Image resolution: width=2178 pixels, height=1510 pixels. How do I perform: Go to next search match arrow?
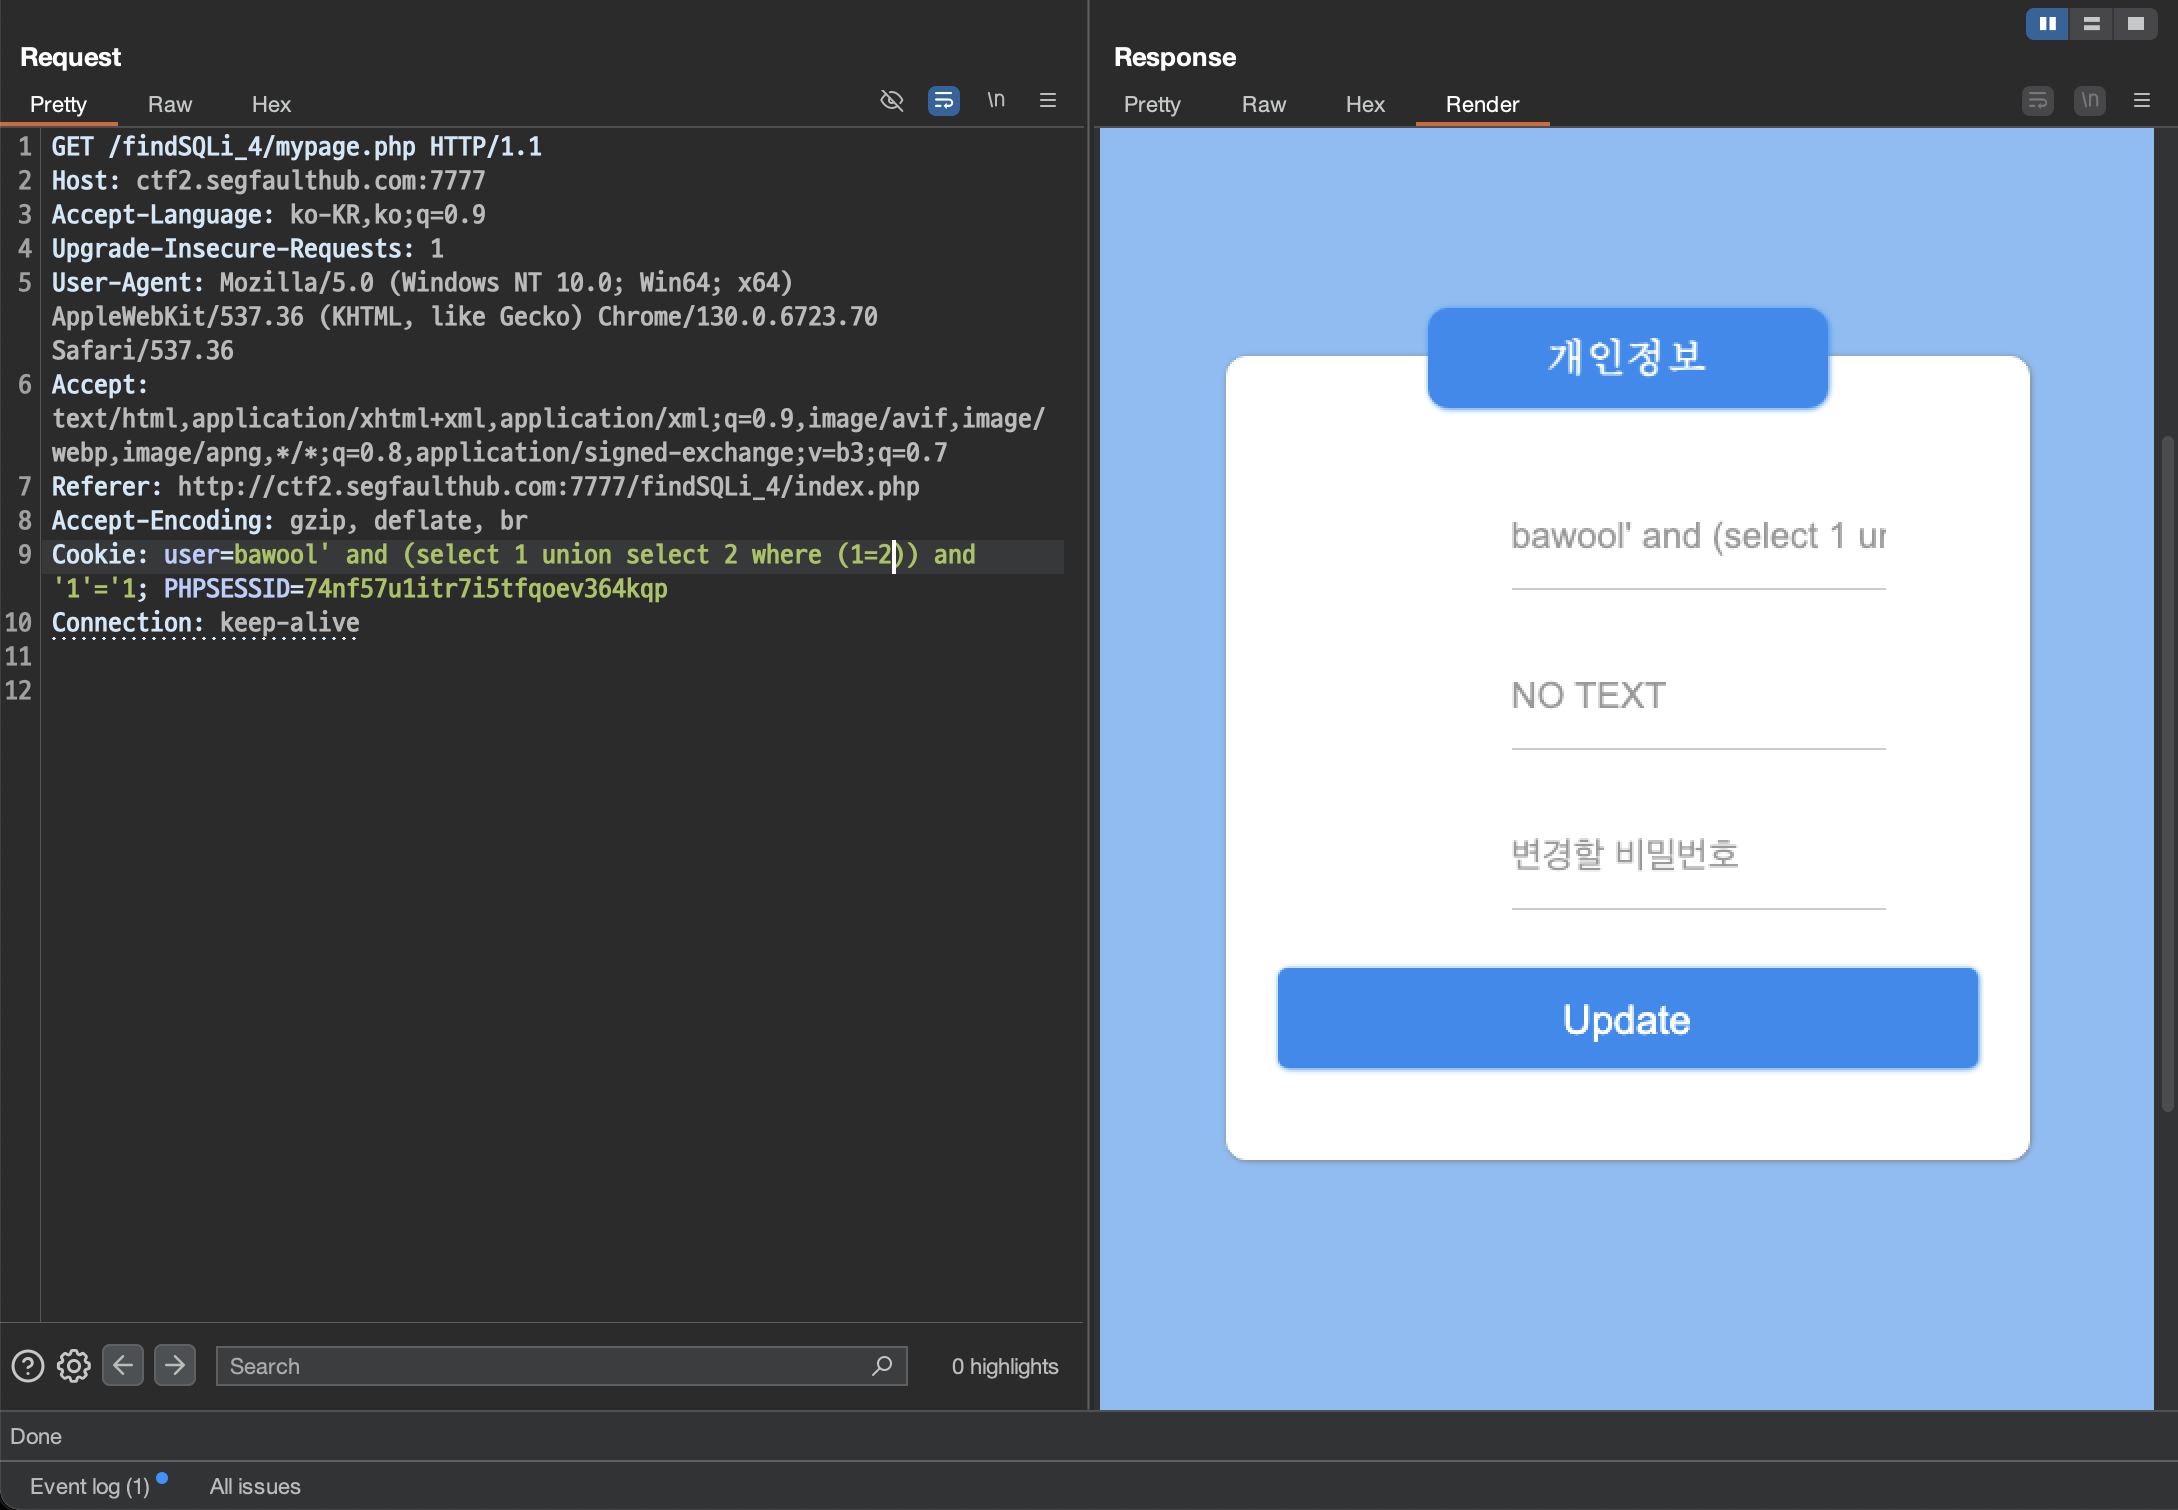(175, 1365)
